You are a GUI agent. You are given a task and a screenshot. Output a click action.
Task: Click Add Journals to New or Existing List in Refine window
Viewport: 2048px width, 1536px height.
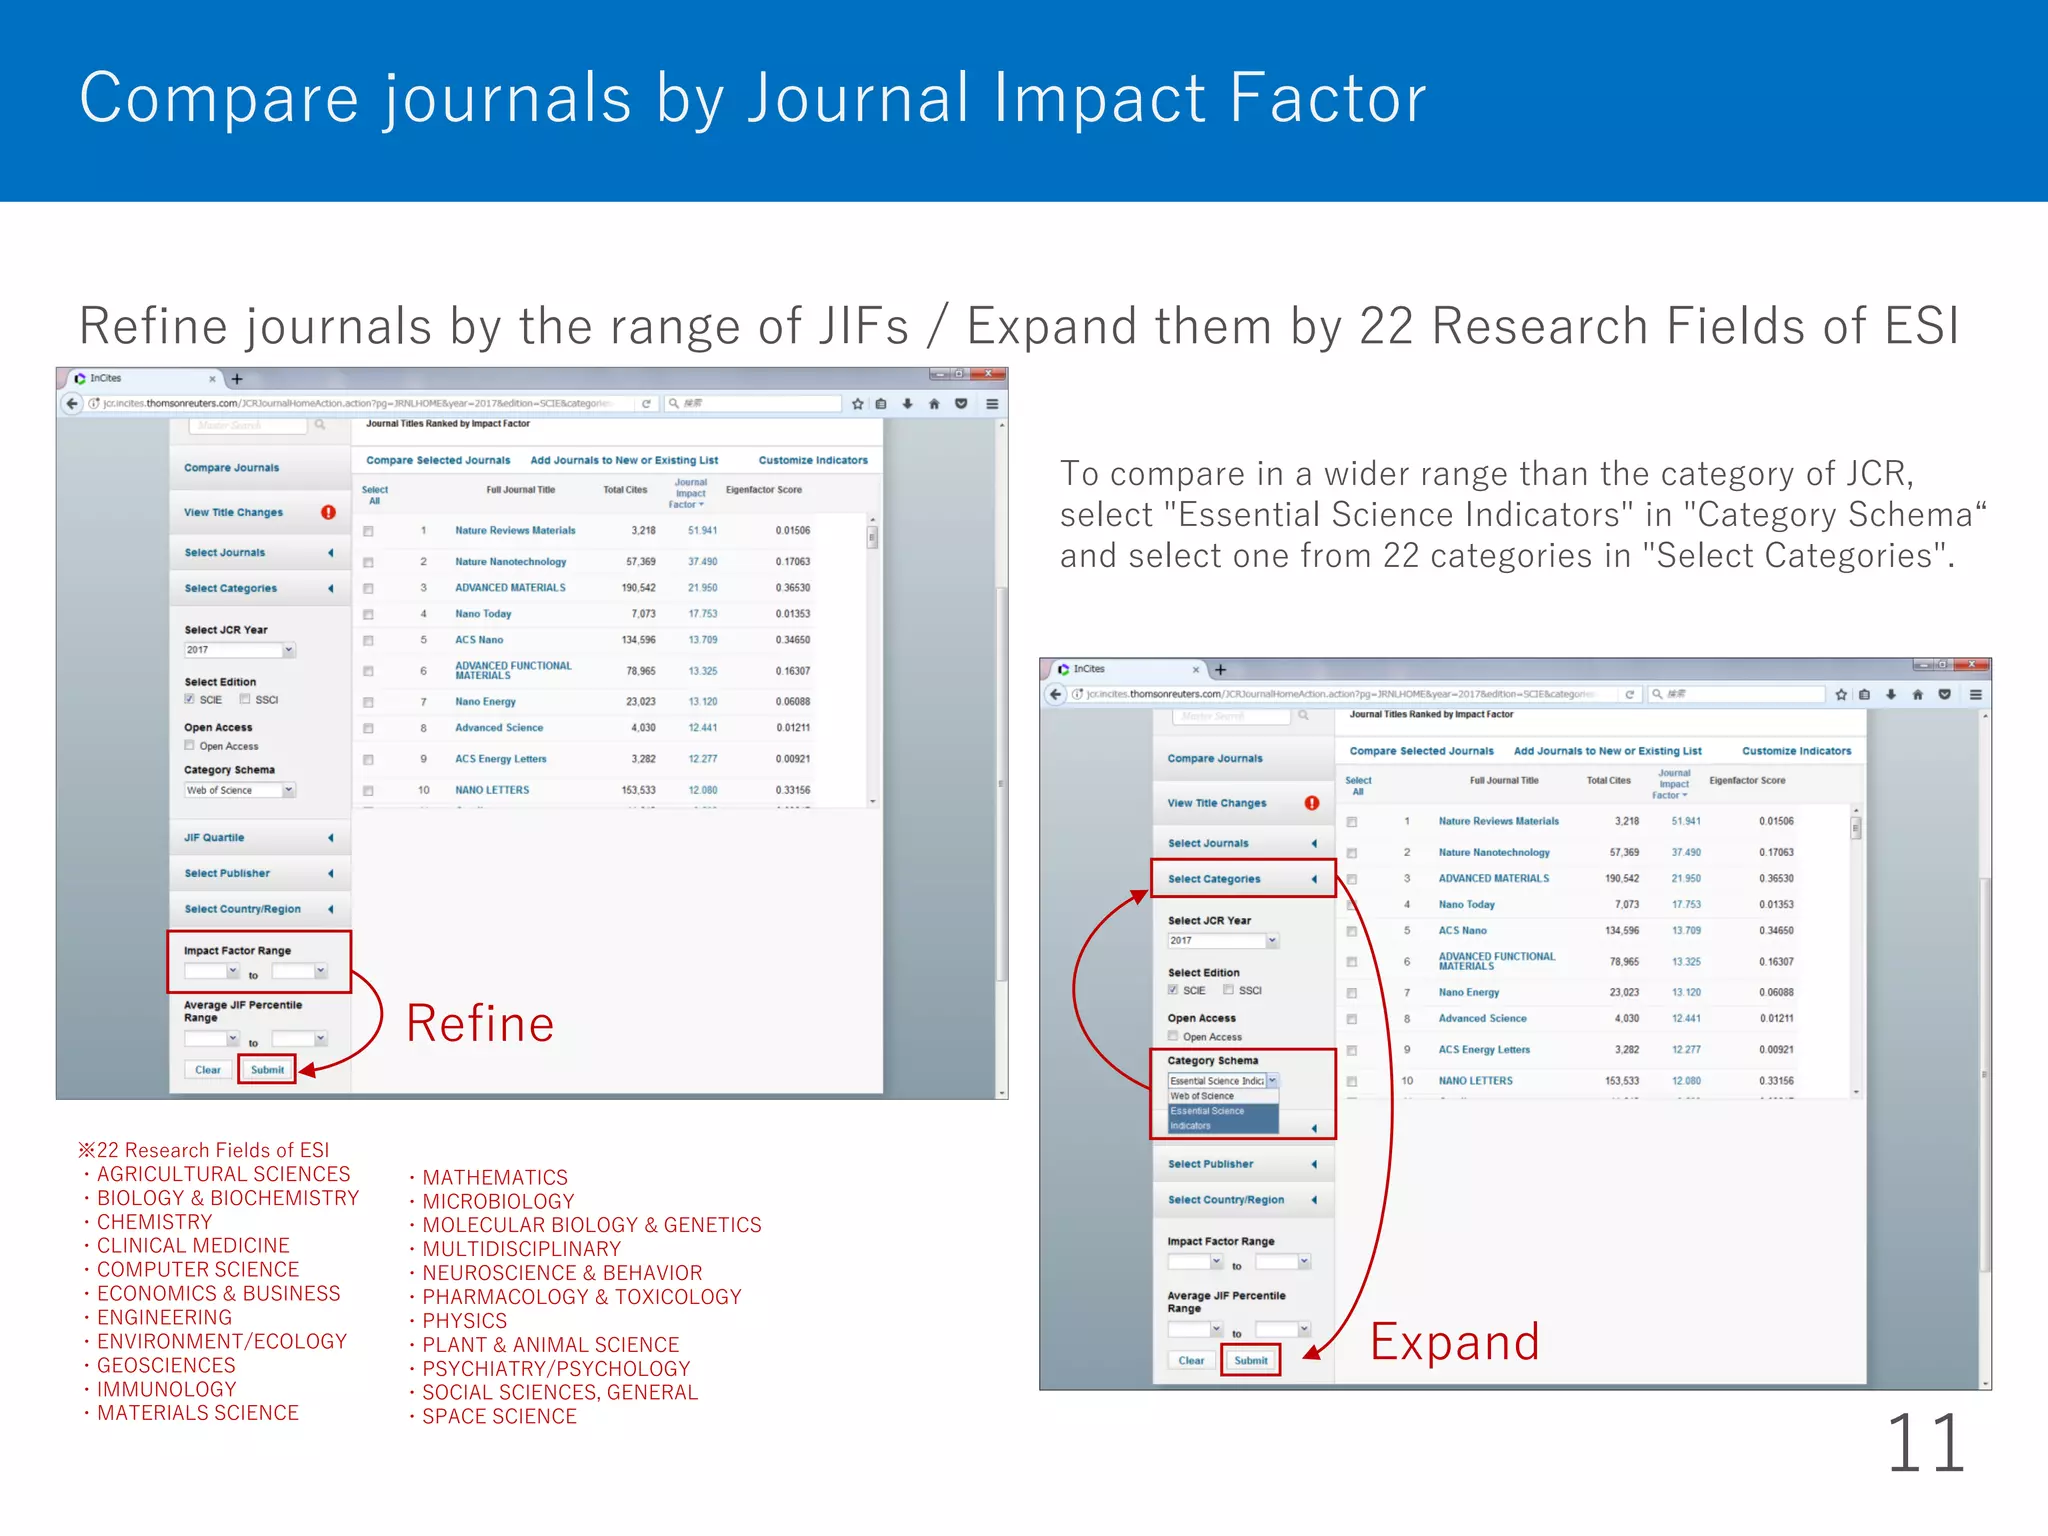(x=624, y=460)
